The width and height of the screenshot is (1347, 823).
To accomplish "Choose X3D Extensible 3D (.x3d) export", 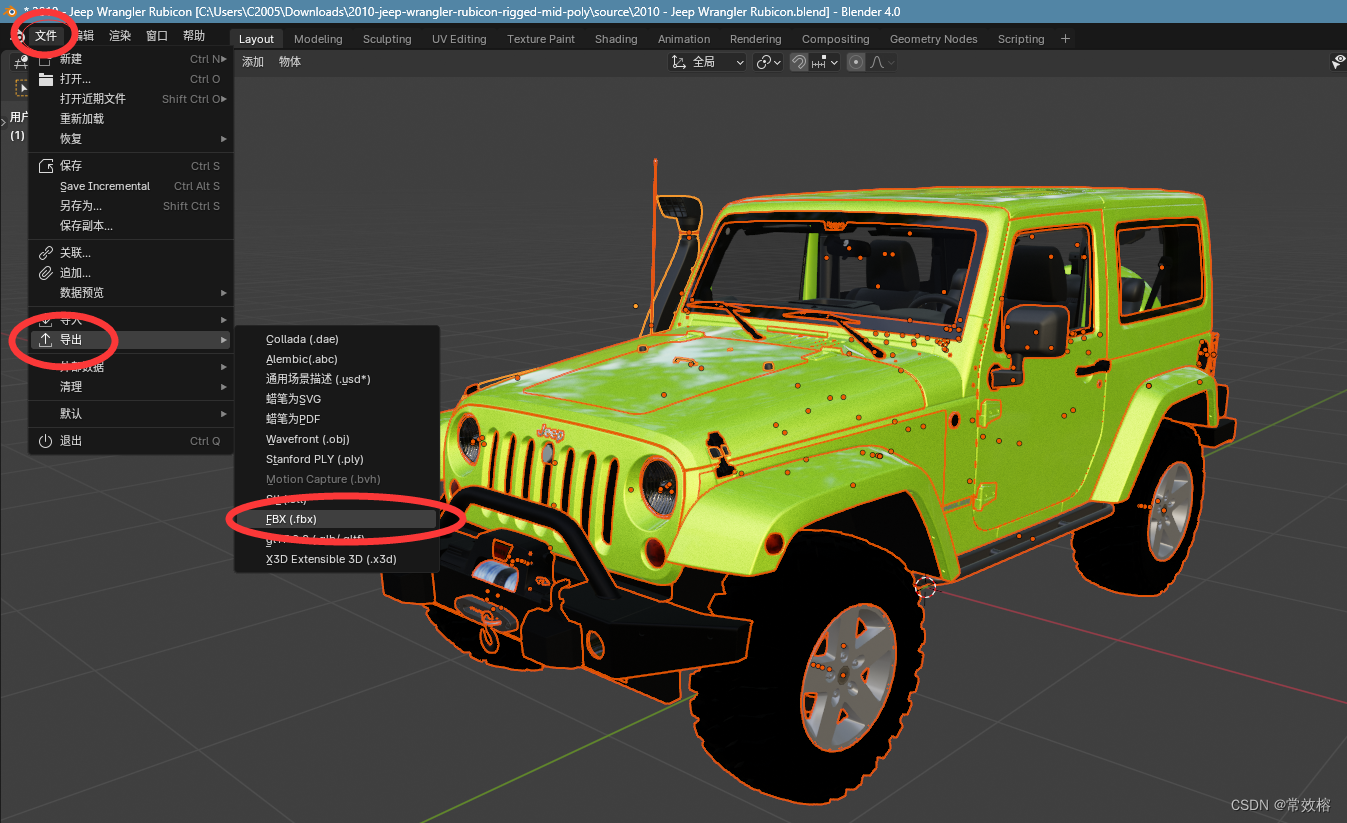I will point(336,559).
